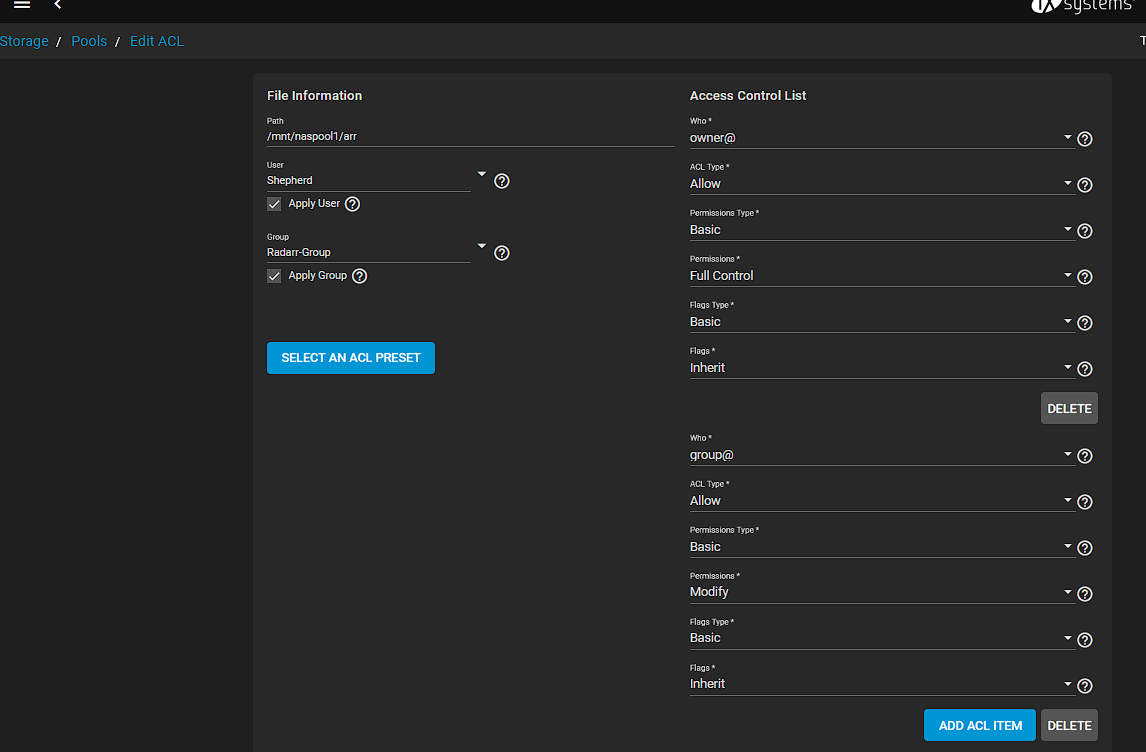Click Select an ACL Preset button

tap(351, 358)
